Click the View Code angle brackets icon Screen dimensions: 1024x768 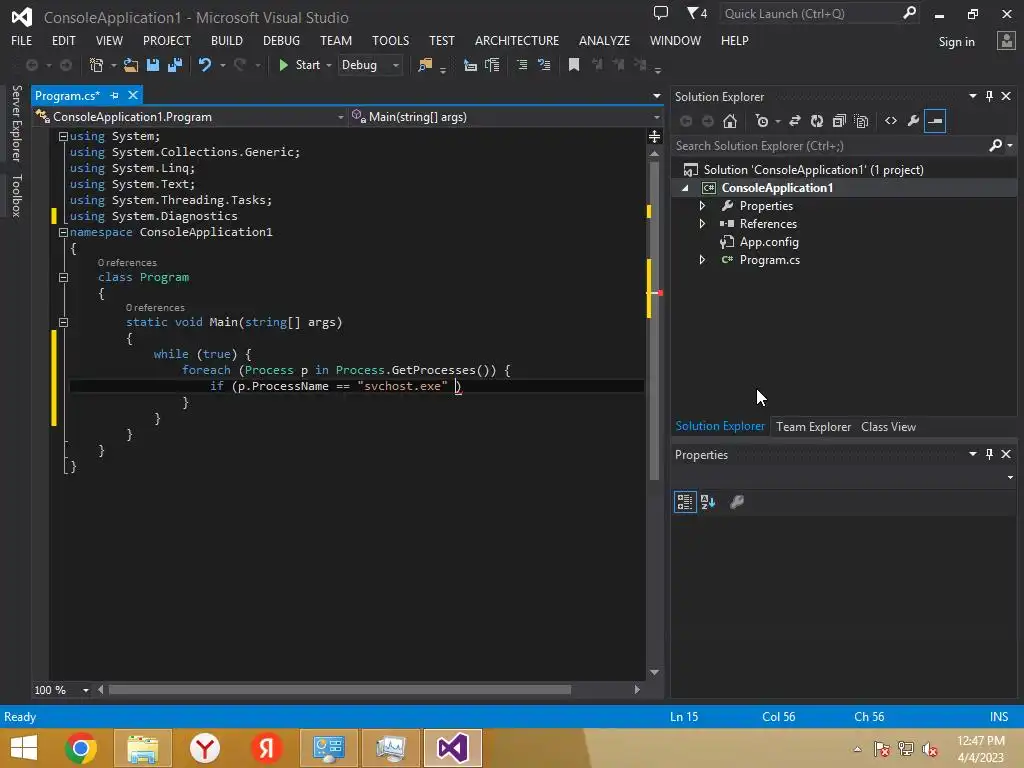pos(891,121)
